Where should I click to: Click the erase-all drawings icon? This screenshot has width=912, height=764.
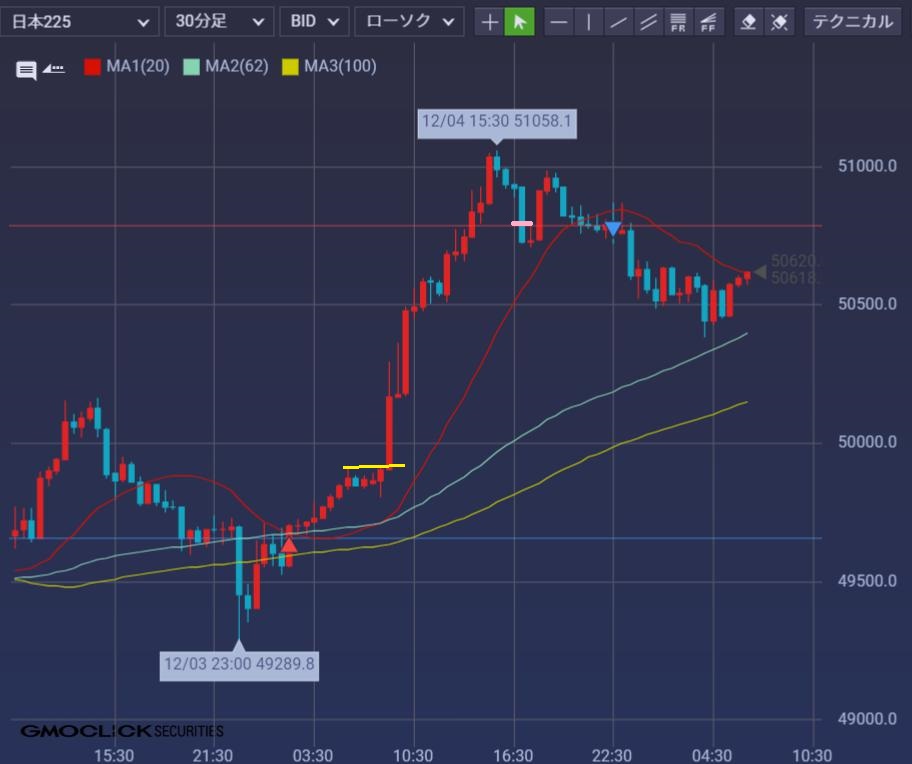pyautogui.click(x=778, y=22)
